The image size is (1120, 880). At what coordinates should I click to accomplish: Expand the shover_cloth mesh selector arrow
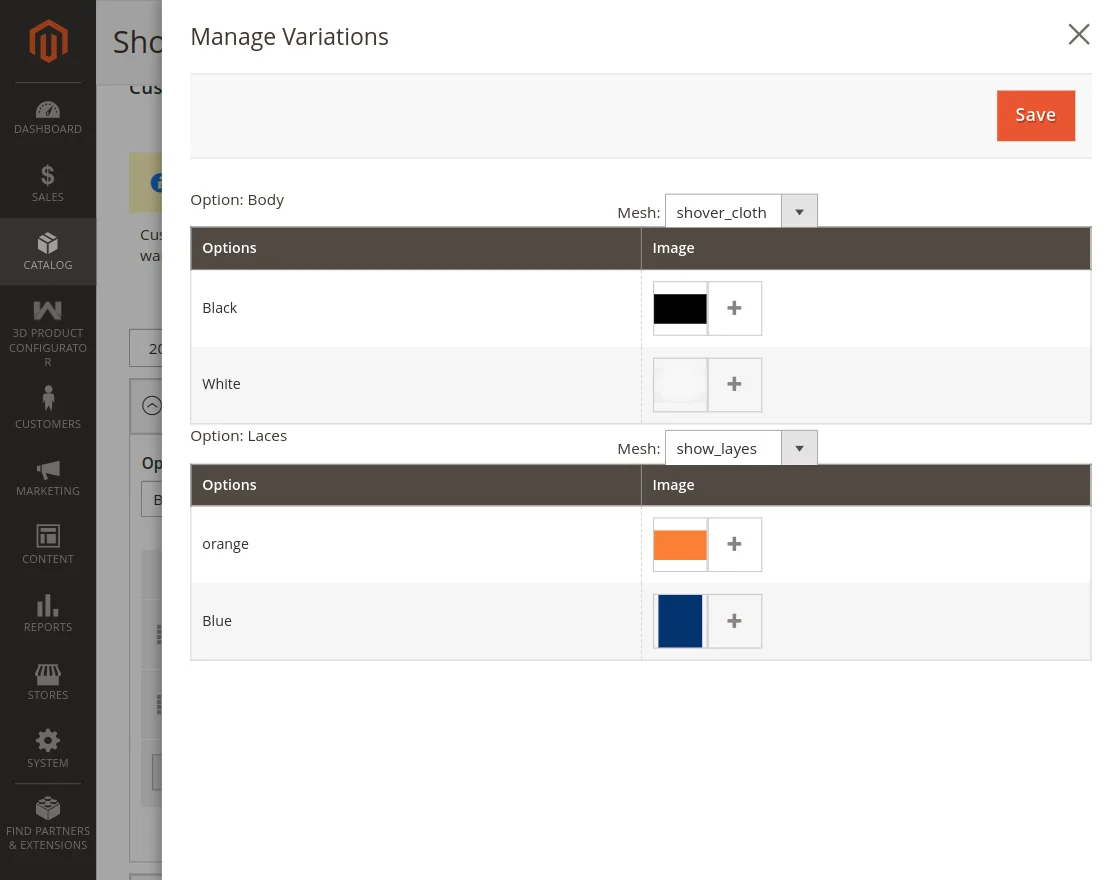pos(799,211)
